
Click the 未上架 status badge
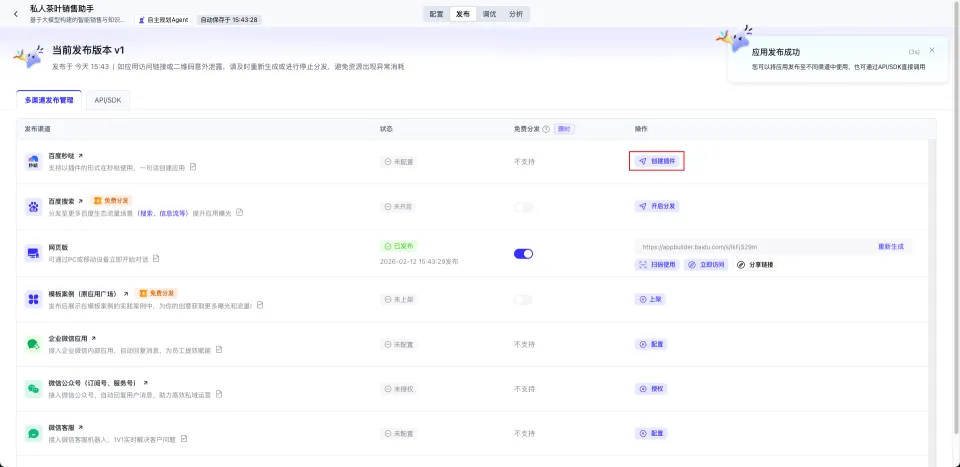tap(399, 299)
